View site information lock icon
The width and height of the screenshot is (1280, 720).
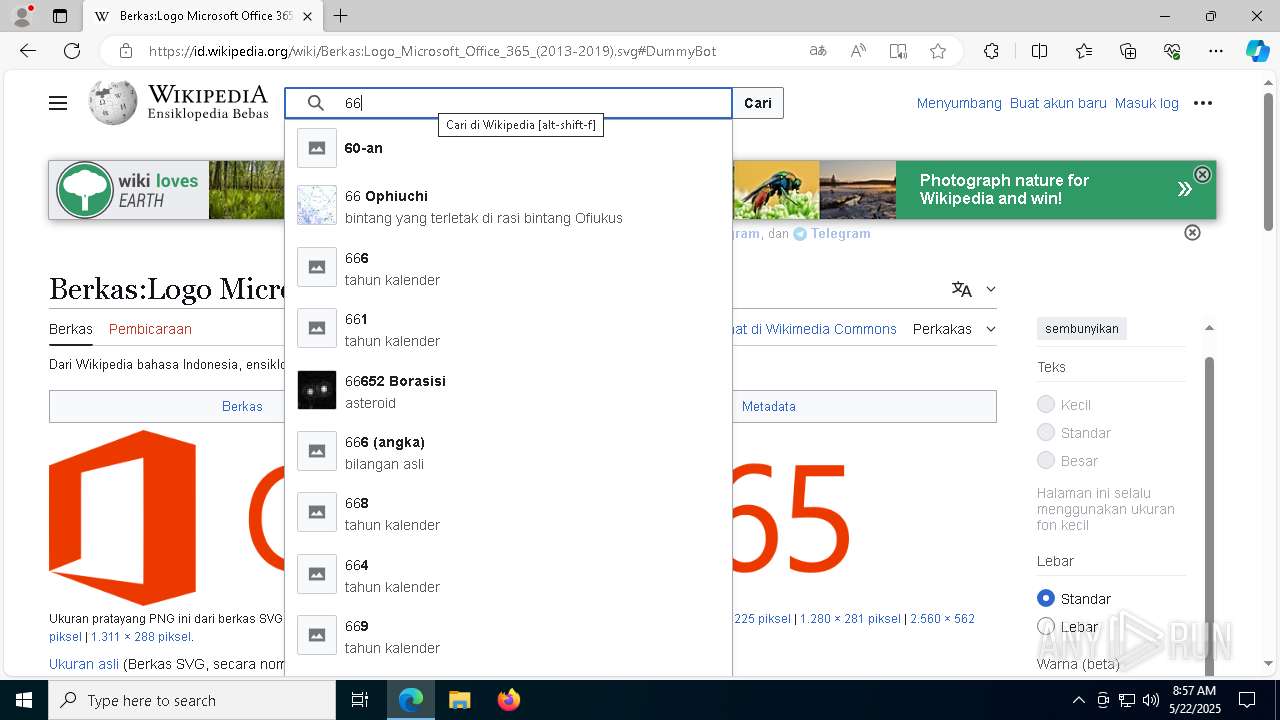point(125,51)
